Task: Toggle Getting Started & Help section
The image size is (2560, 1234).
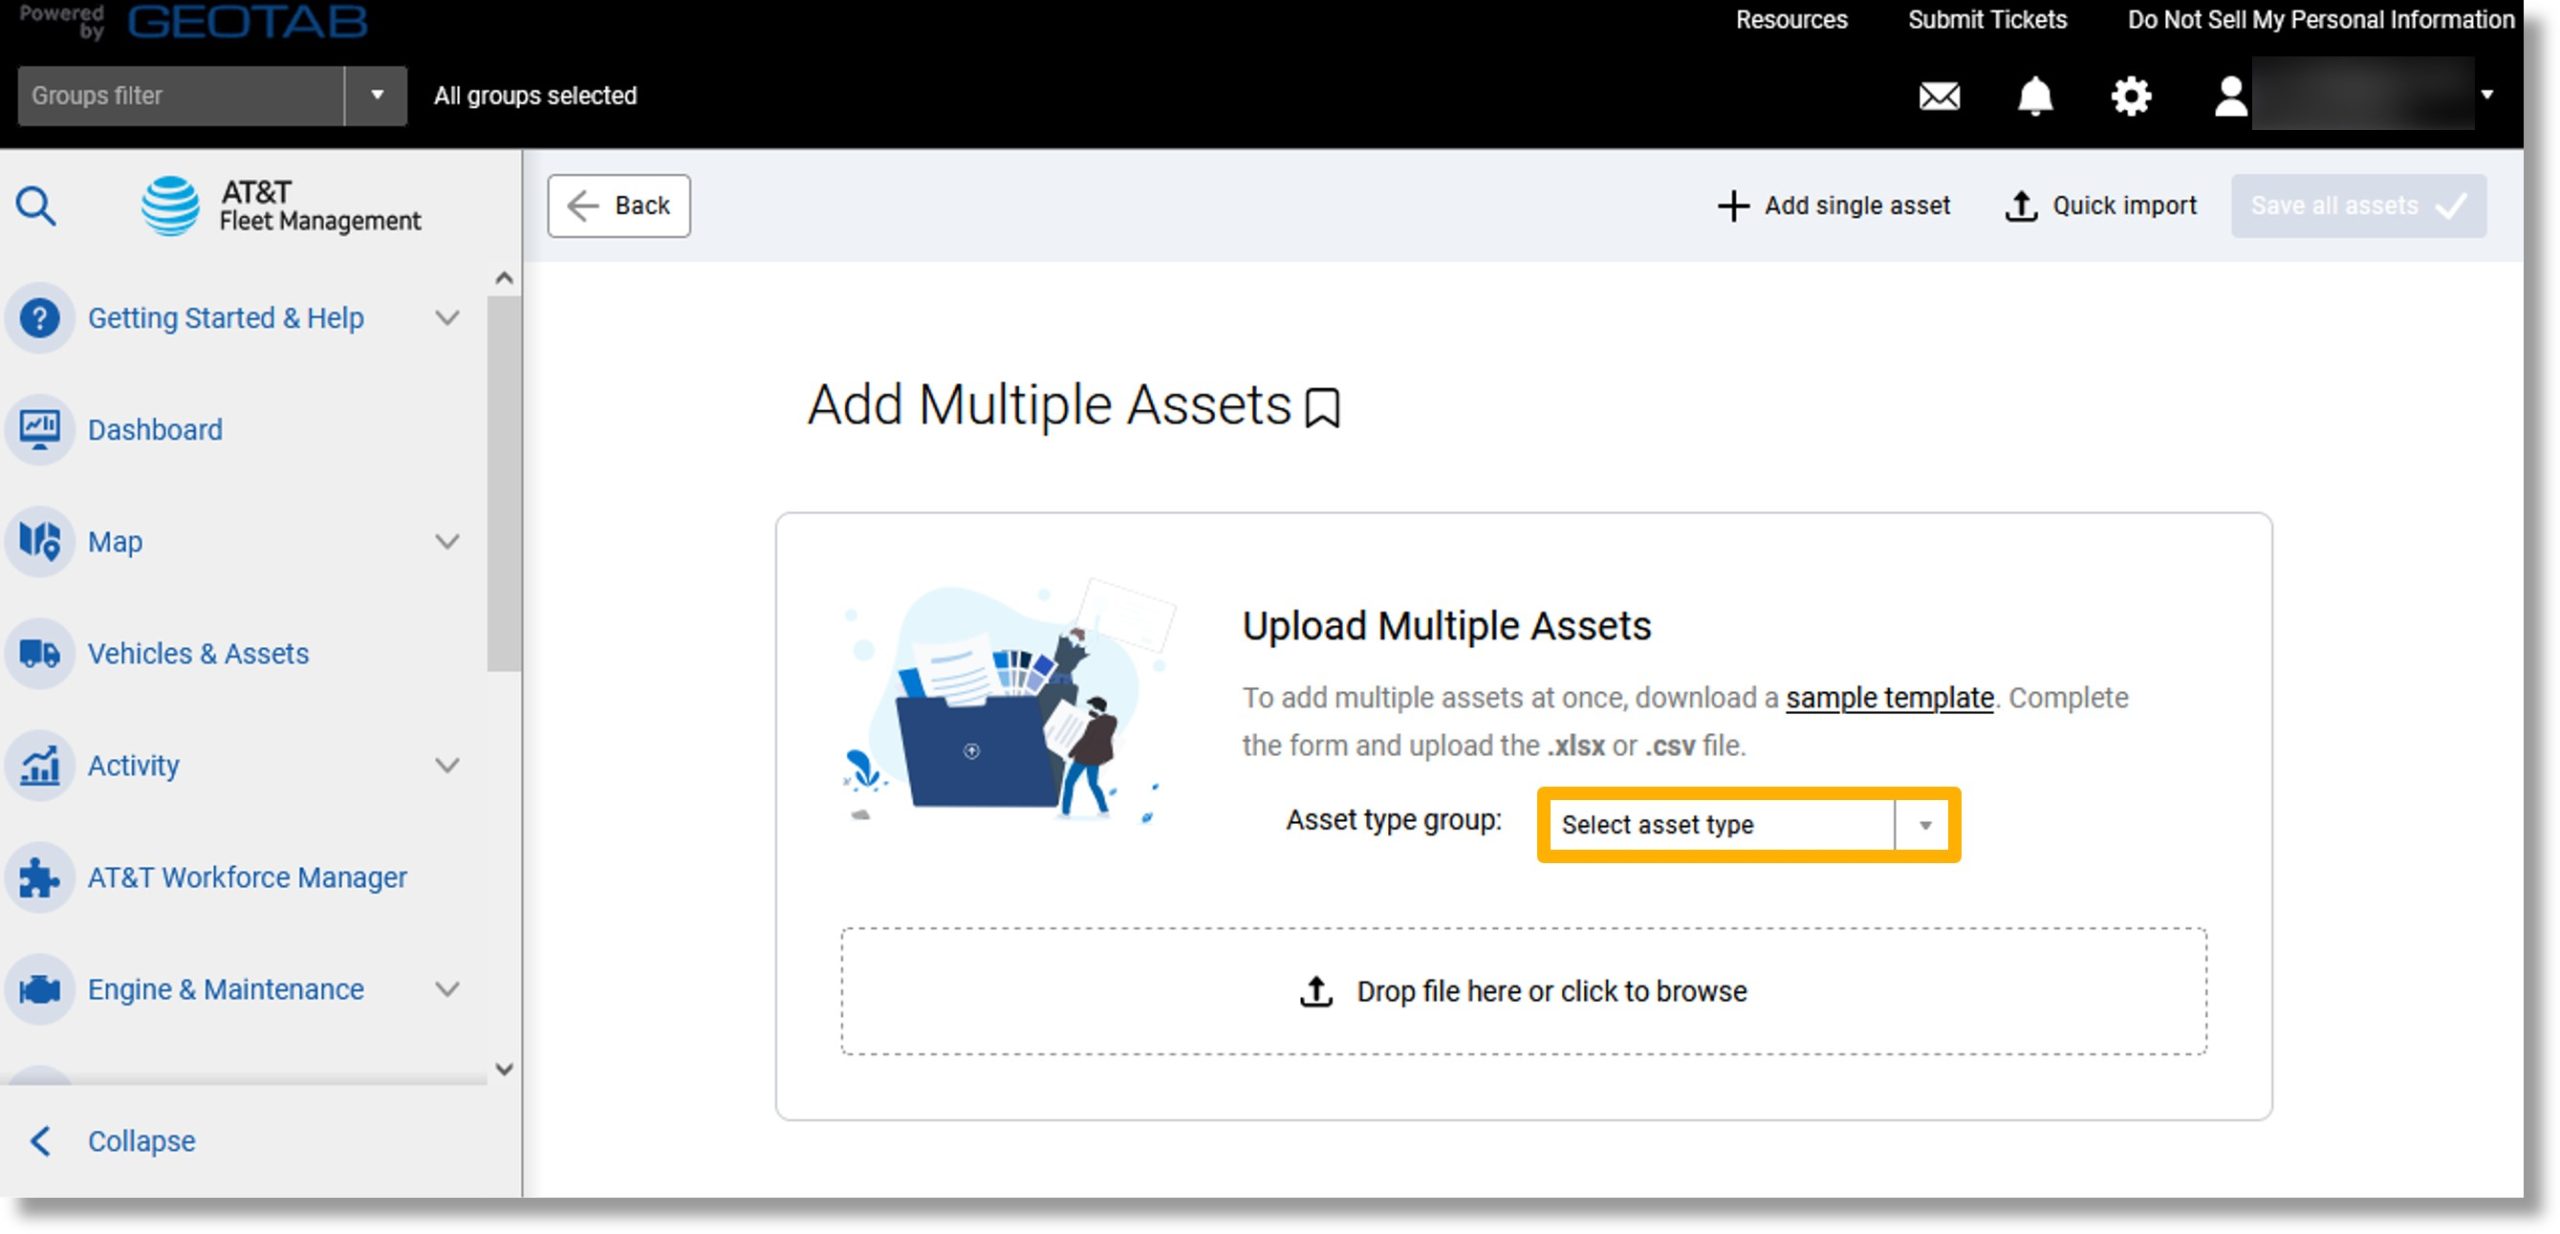Action: coord(452,318)
